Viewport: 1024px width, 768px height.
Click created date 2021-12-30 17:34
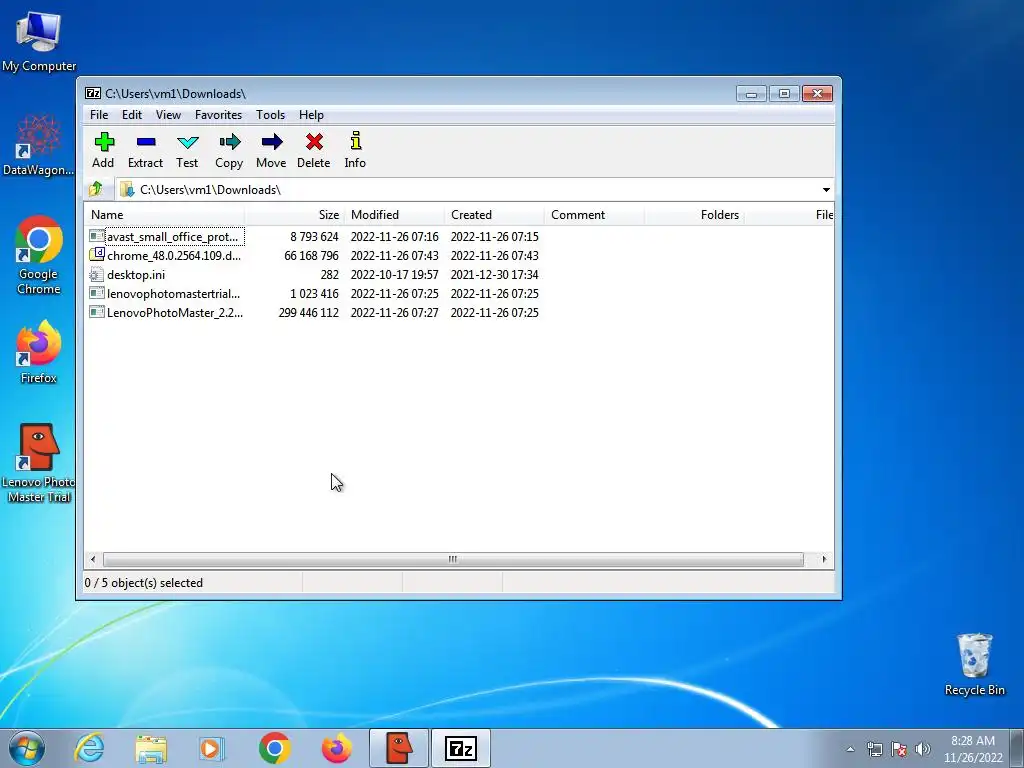(x=494, y=274)
